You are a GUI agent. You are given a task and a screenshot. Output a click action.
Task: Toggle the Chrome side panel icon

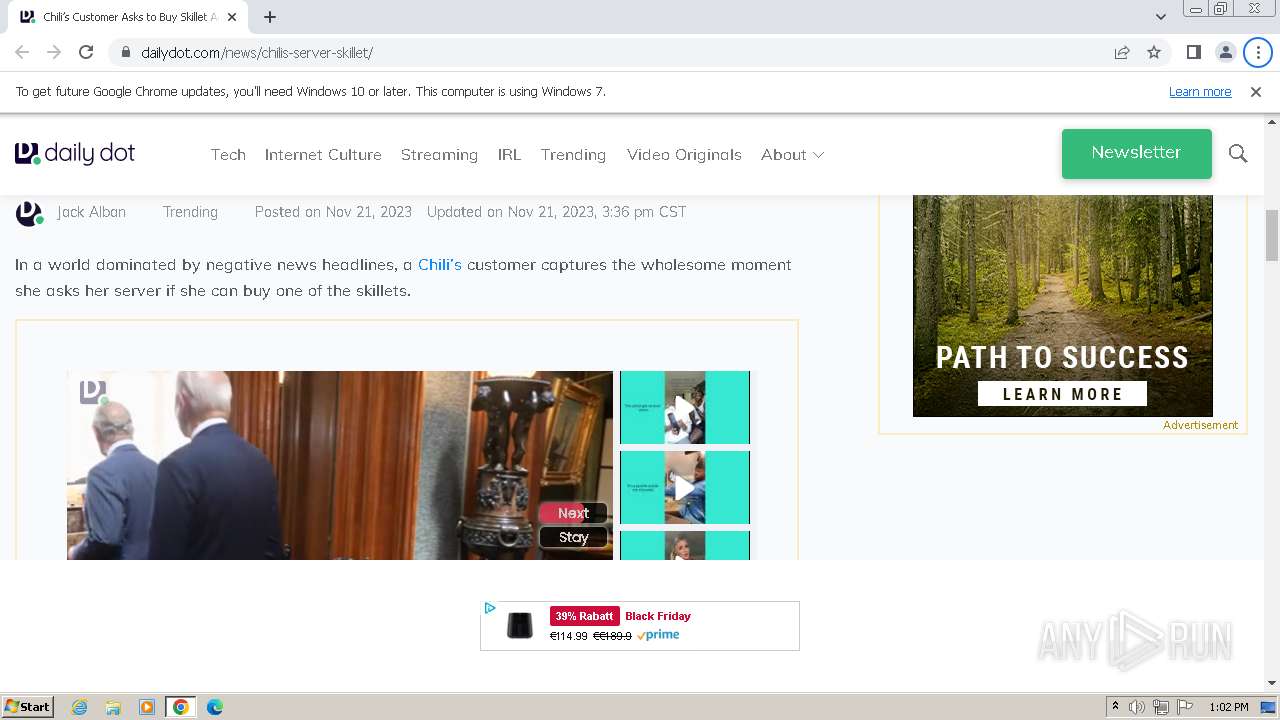pyautogui.click(x=1193, y=52)
